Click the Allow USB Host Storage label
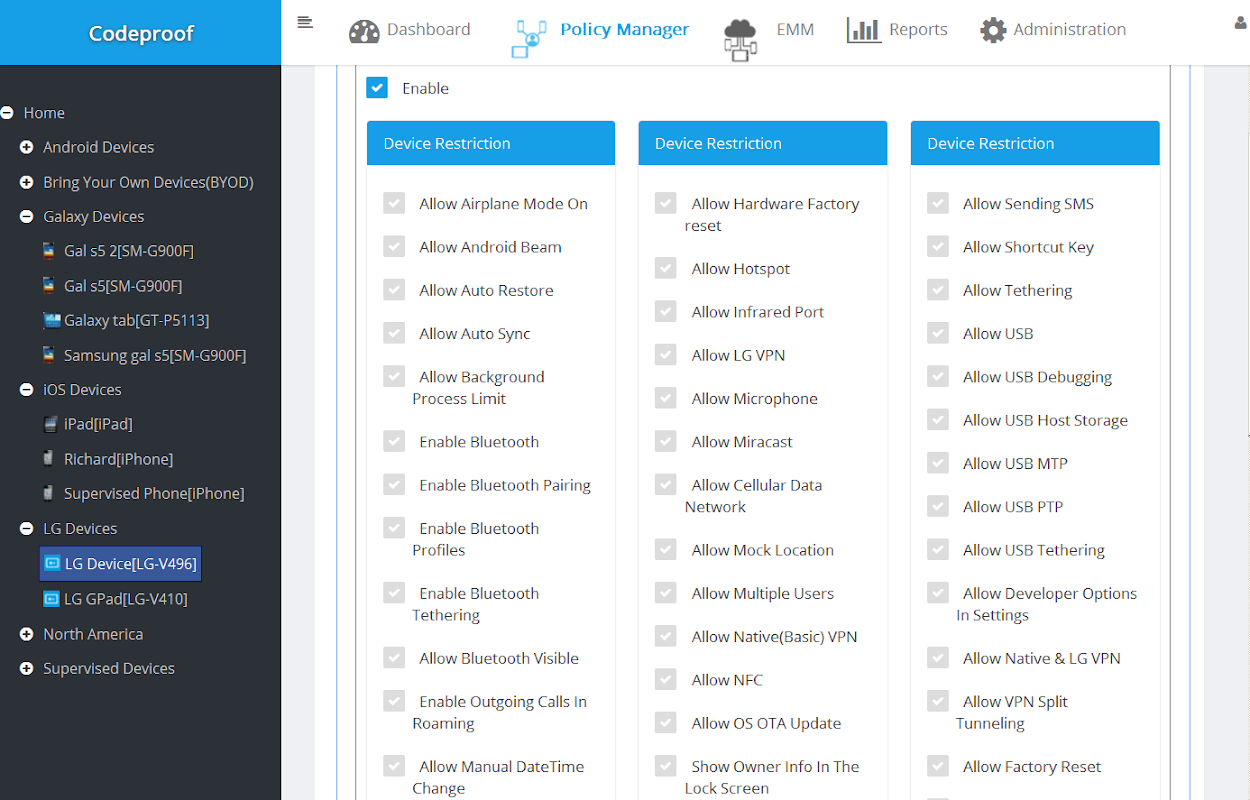Screen dimensions: 1250x800 coord(1045,420)
